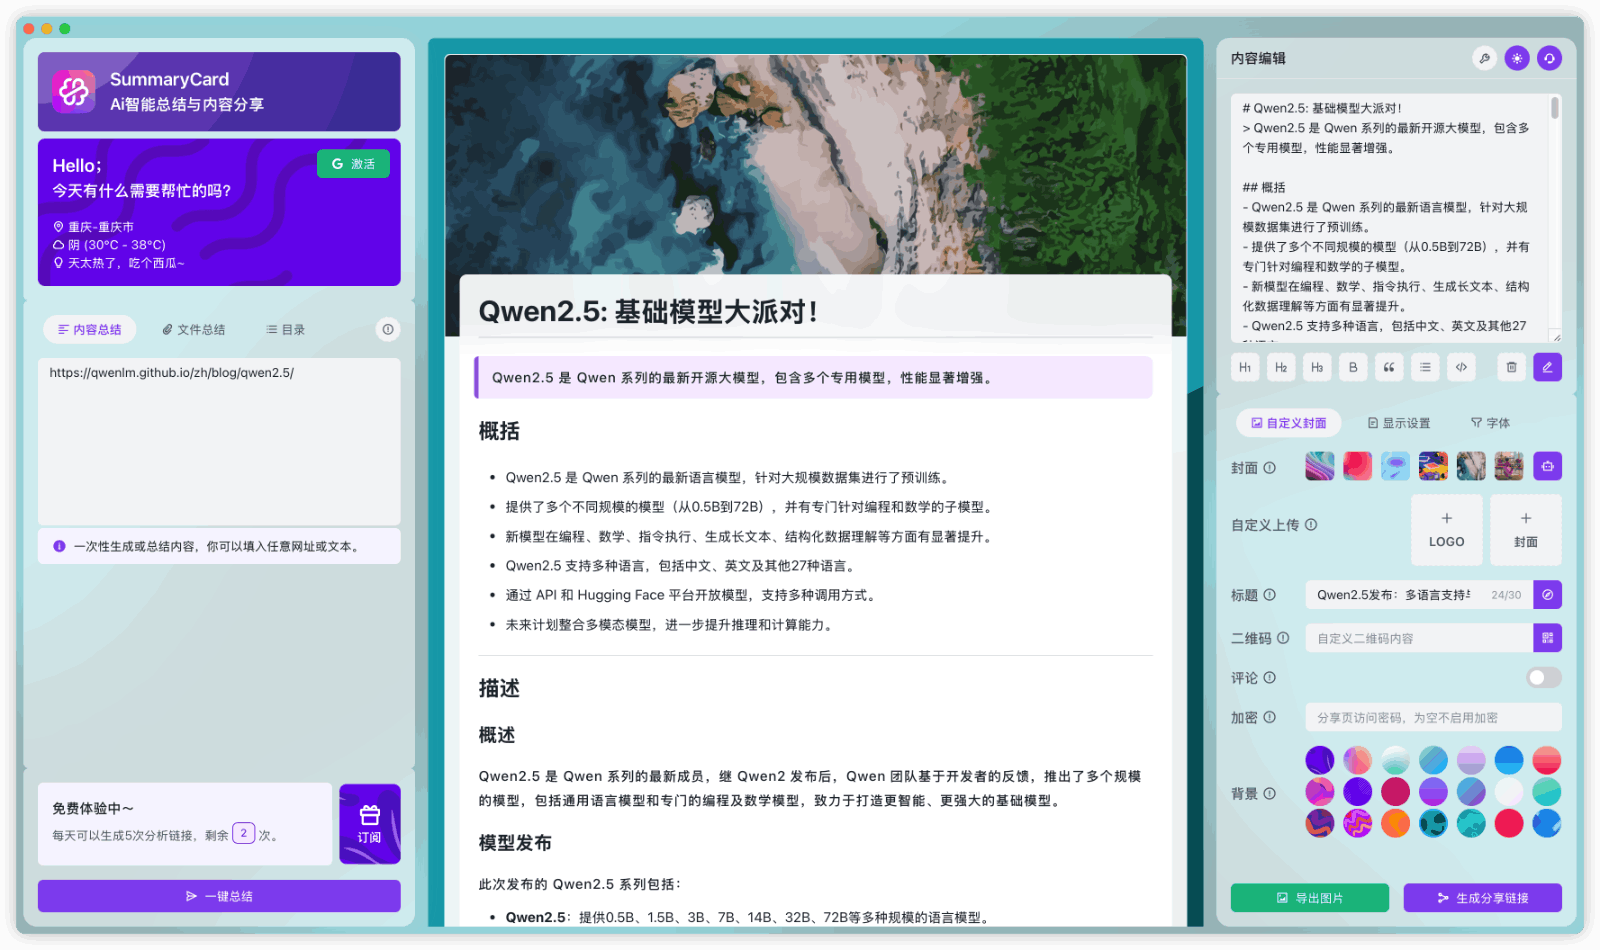Clear content using the trash icon

1511,367
